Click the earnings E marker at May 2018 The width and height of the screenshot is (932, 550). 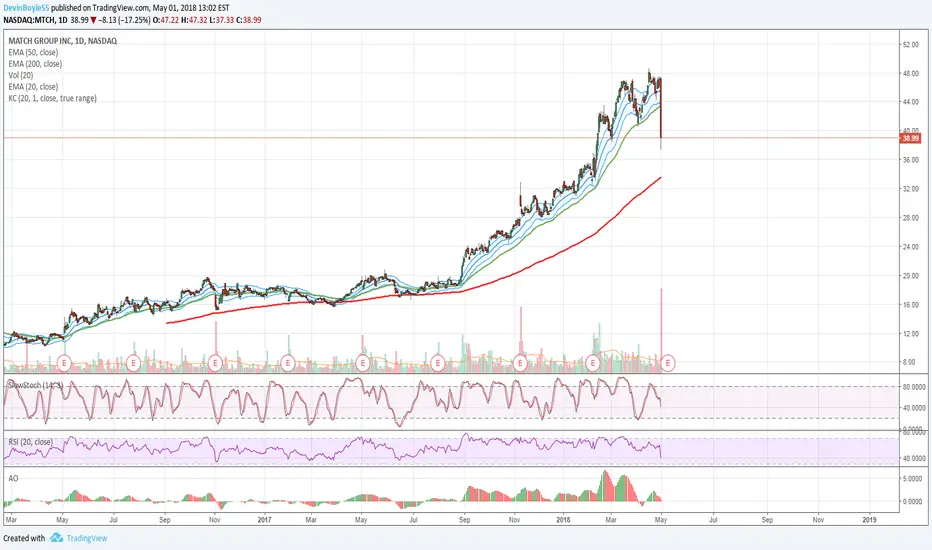(668, 362)
